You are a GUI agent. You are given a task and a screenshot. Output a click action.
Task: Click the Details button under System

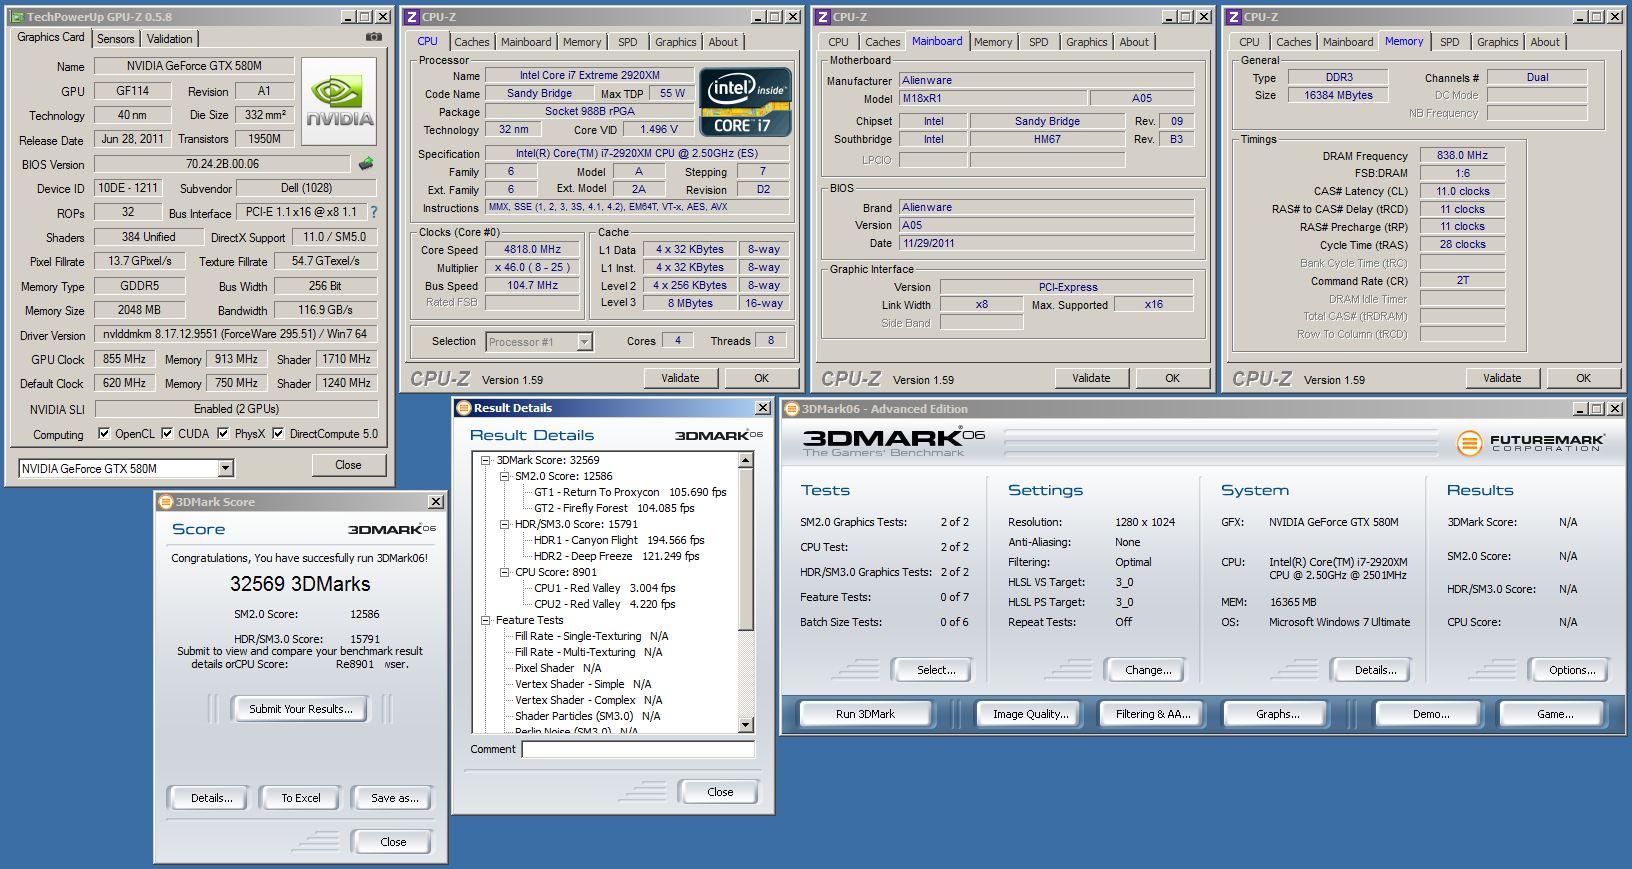pyautogui.click(x=1375, y=670)
